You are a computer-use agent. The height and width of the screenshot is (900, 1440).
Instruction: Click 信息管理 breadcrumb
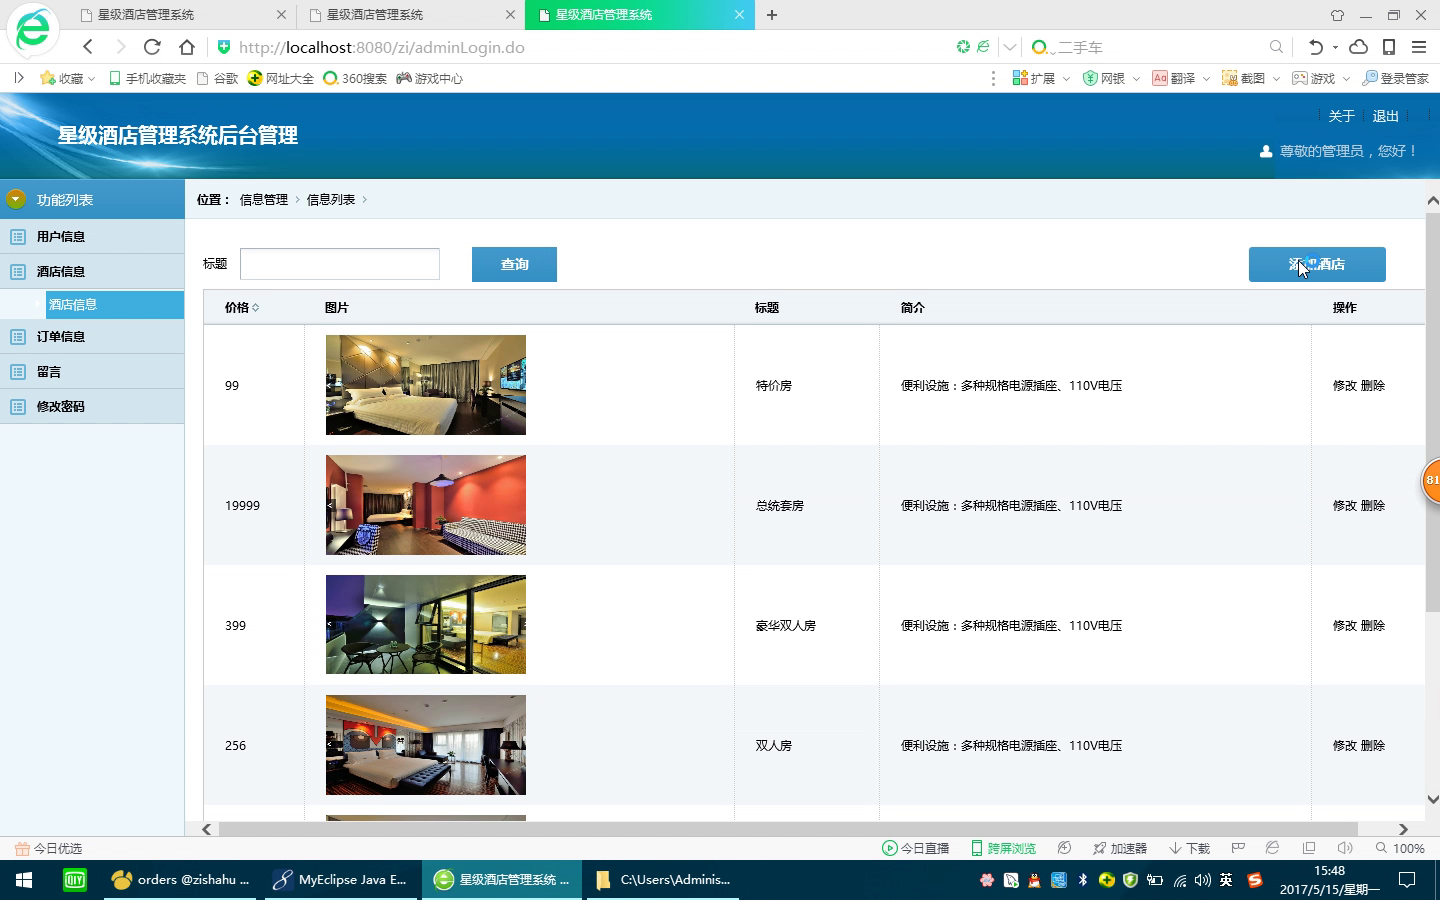click(263, 199)
